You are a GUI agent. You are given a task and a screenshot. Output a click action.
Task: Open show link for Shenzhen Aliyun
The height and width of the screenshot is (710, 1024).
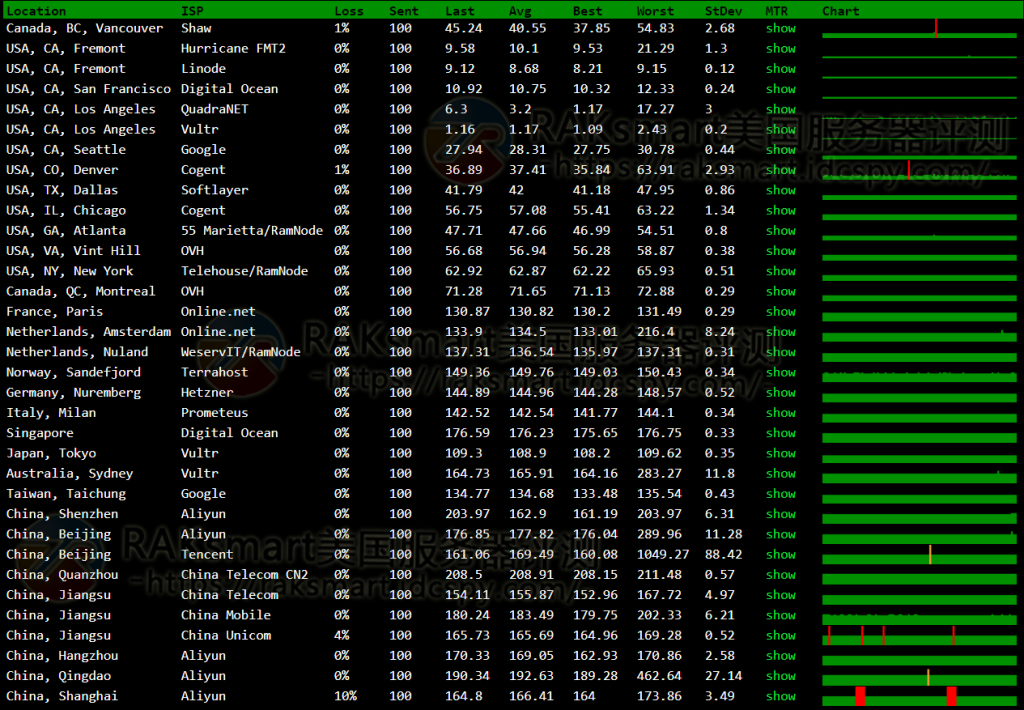(x=780, y=514)
